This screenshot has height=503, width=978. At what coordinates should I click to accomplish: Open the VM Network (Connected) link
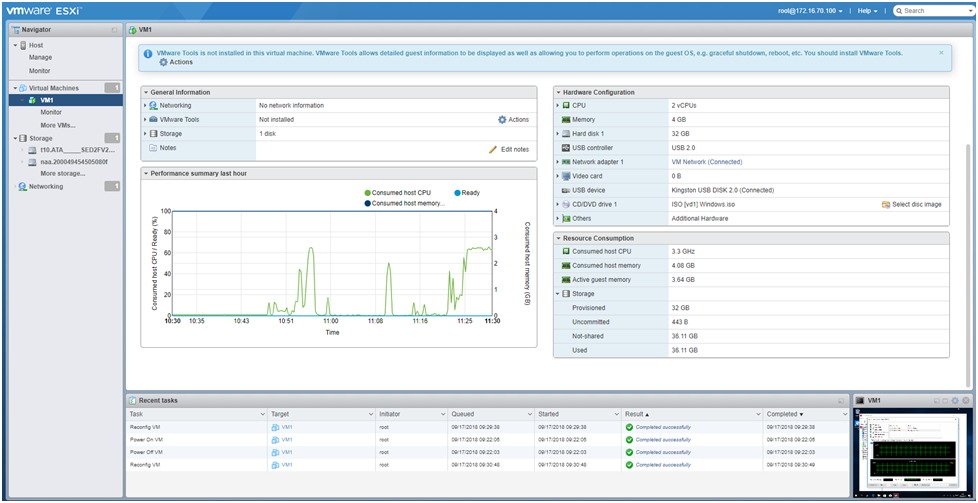(707, 162)
